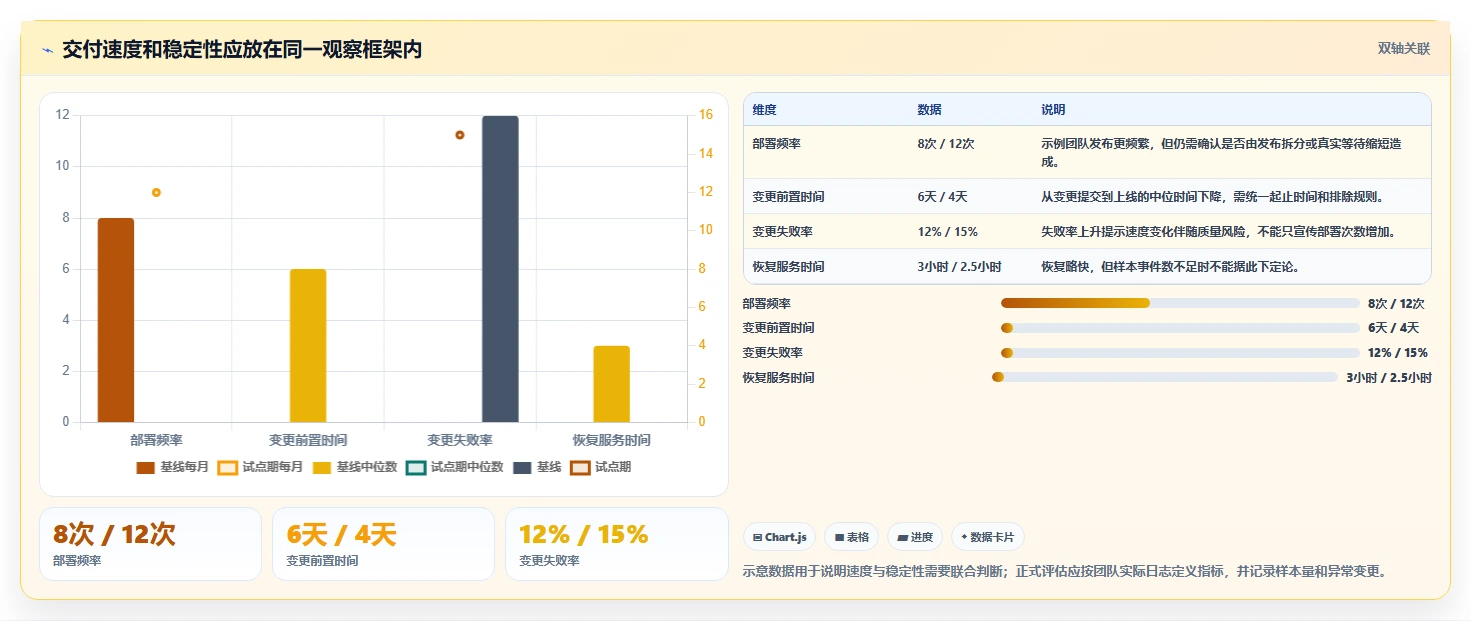Click the 变更前置时间 x-axis label in chart
Screen dimensions: 1471x621
point(308,440)
